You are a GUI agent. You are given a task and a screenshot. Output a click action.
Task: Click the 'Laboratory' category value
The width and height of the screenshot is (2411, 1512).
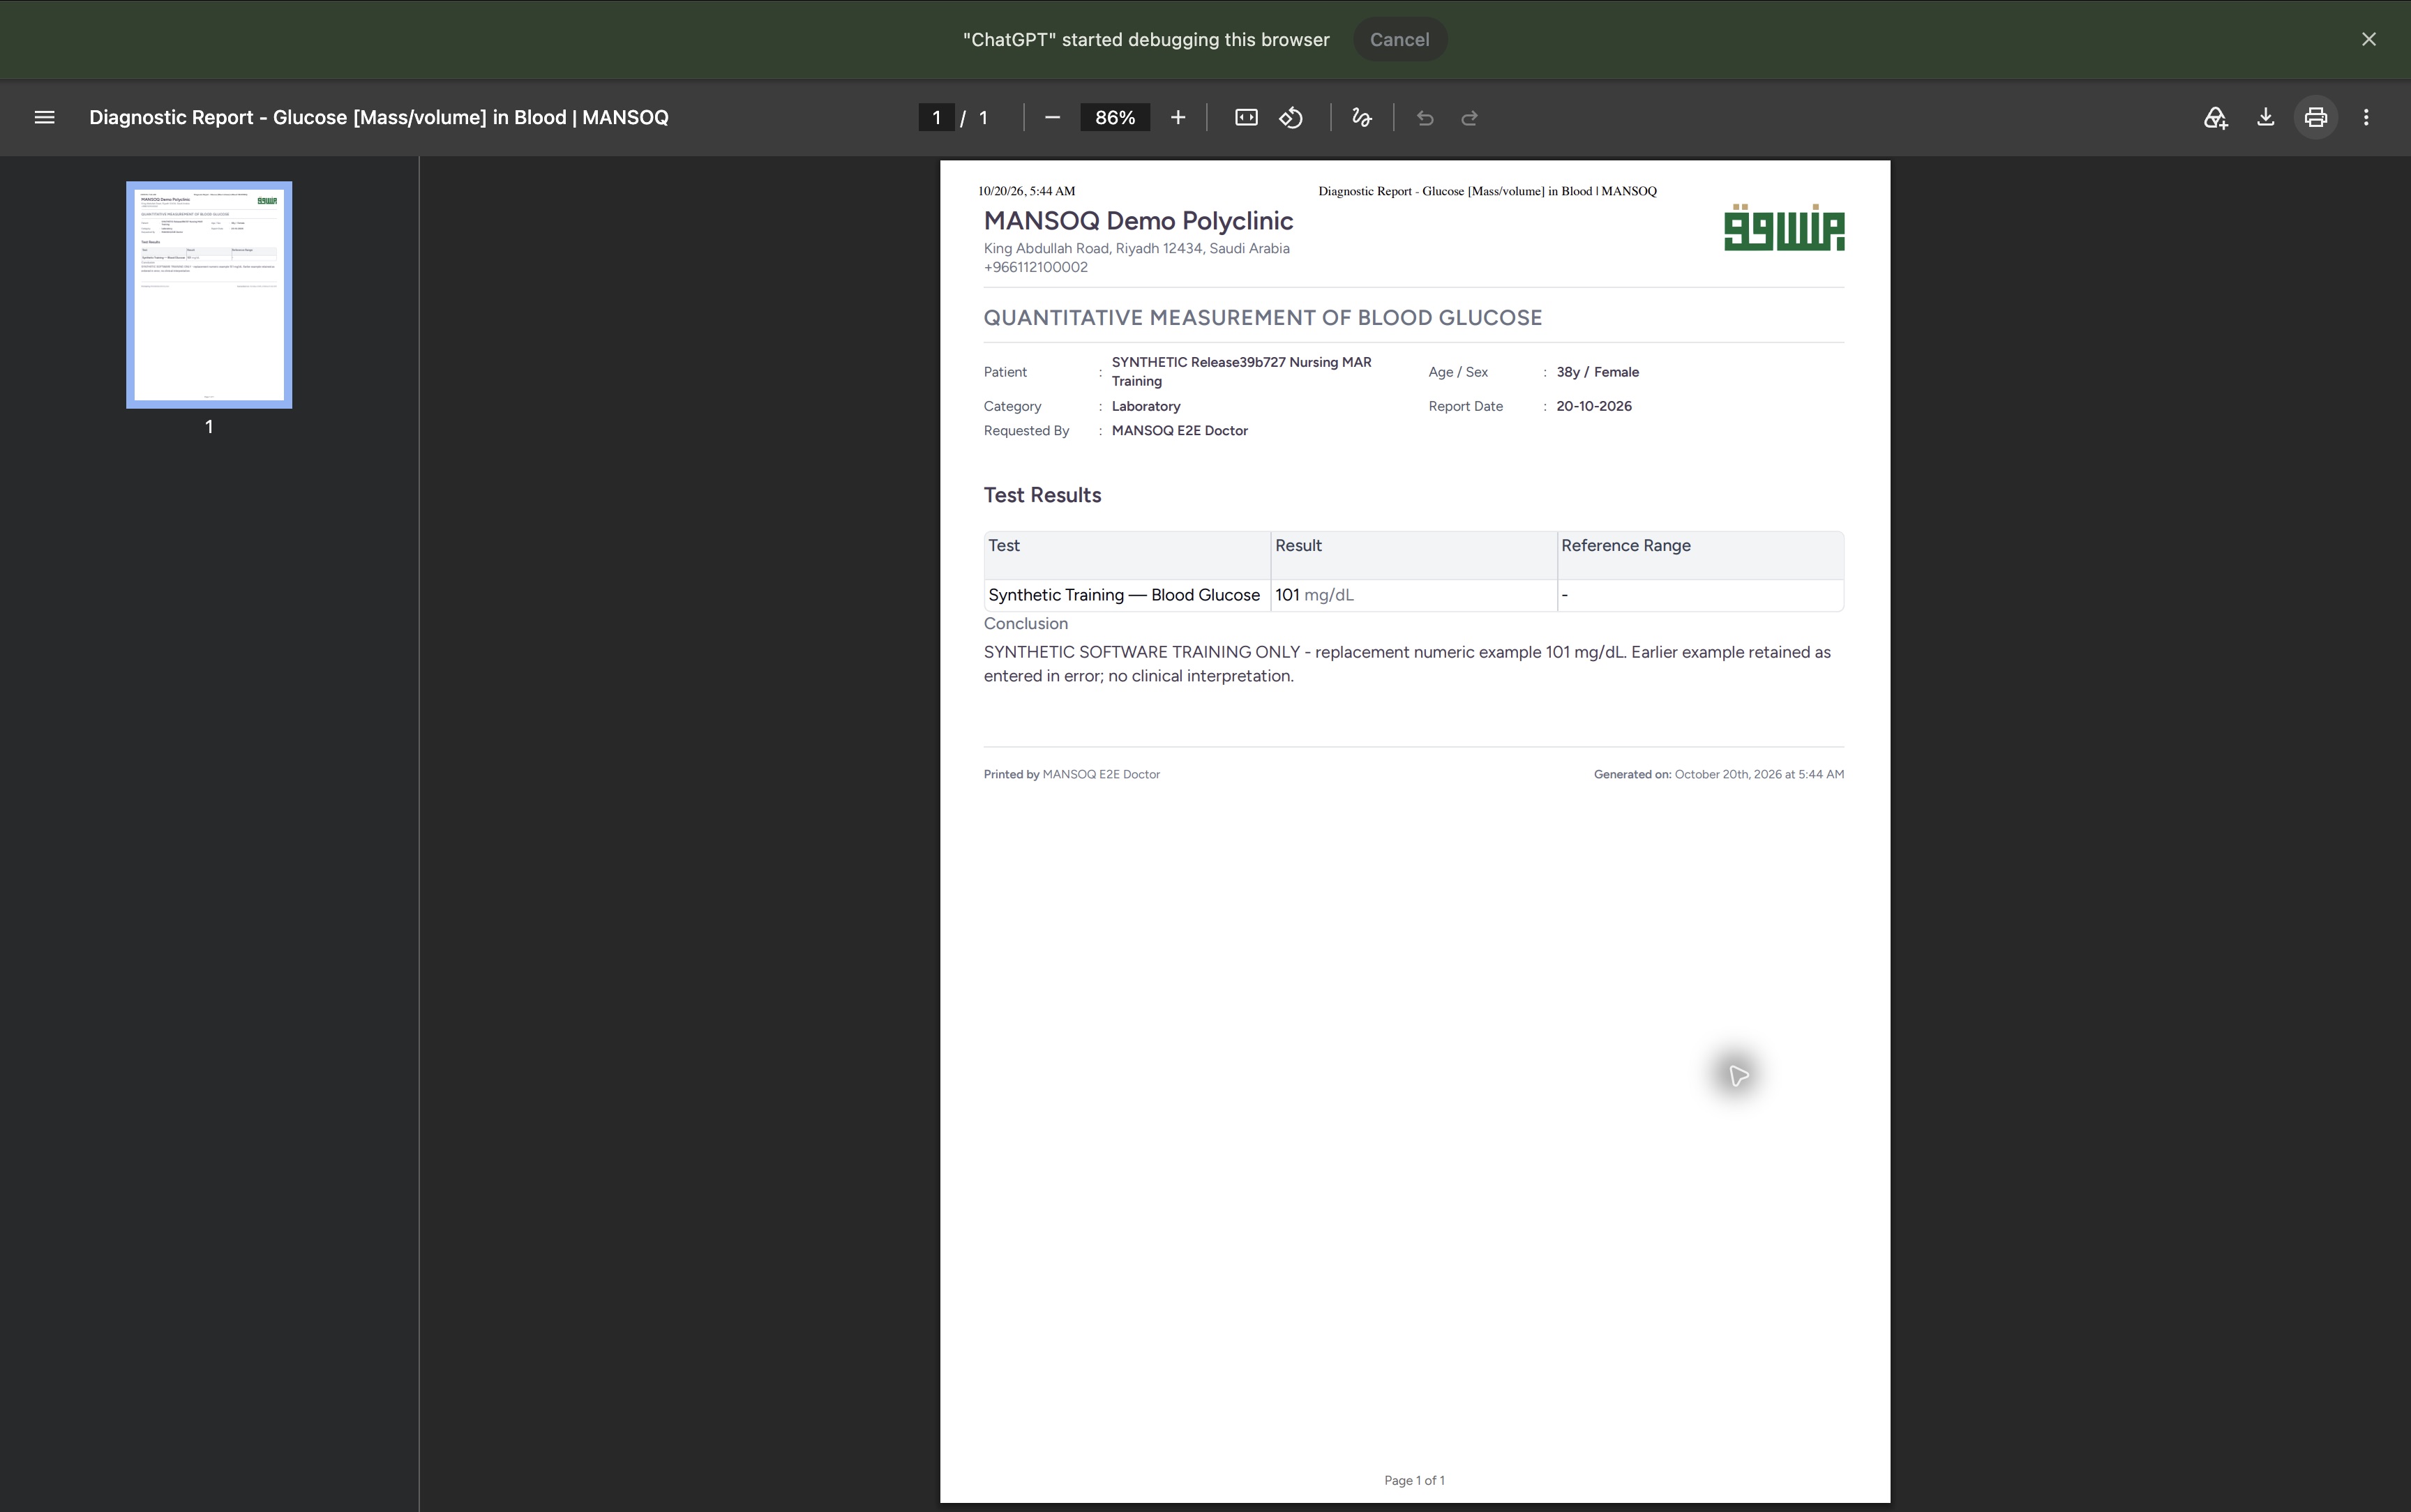tap(1146, 406)
